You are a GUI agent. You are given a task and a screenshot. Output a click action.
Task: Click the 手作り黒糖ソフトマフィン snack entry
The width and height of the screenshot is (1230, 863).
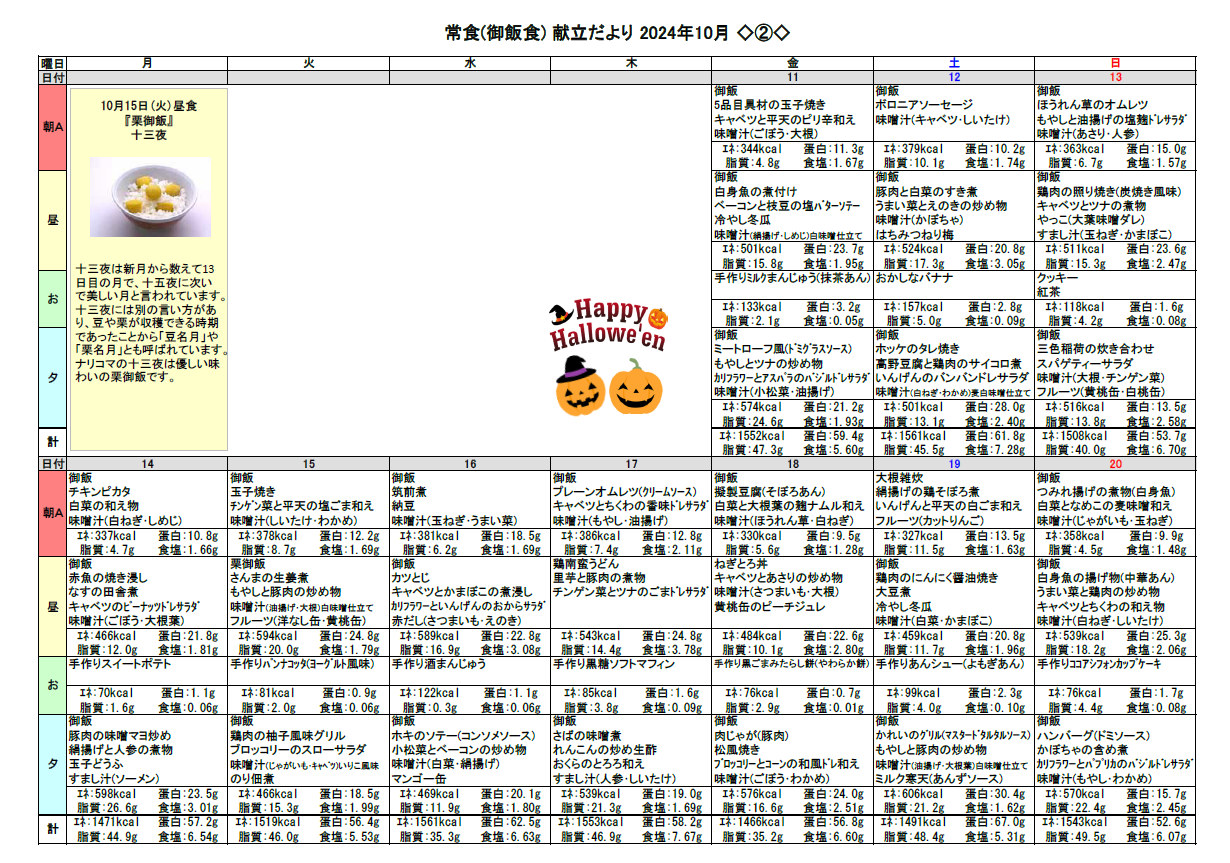tap(614, 663)
